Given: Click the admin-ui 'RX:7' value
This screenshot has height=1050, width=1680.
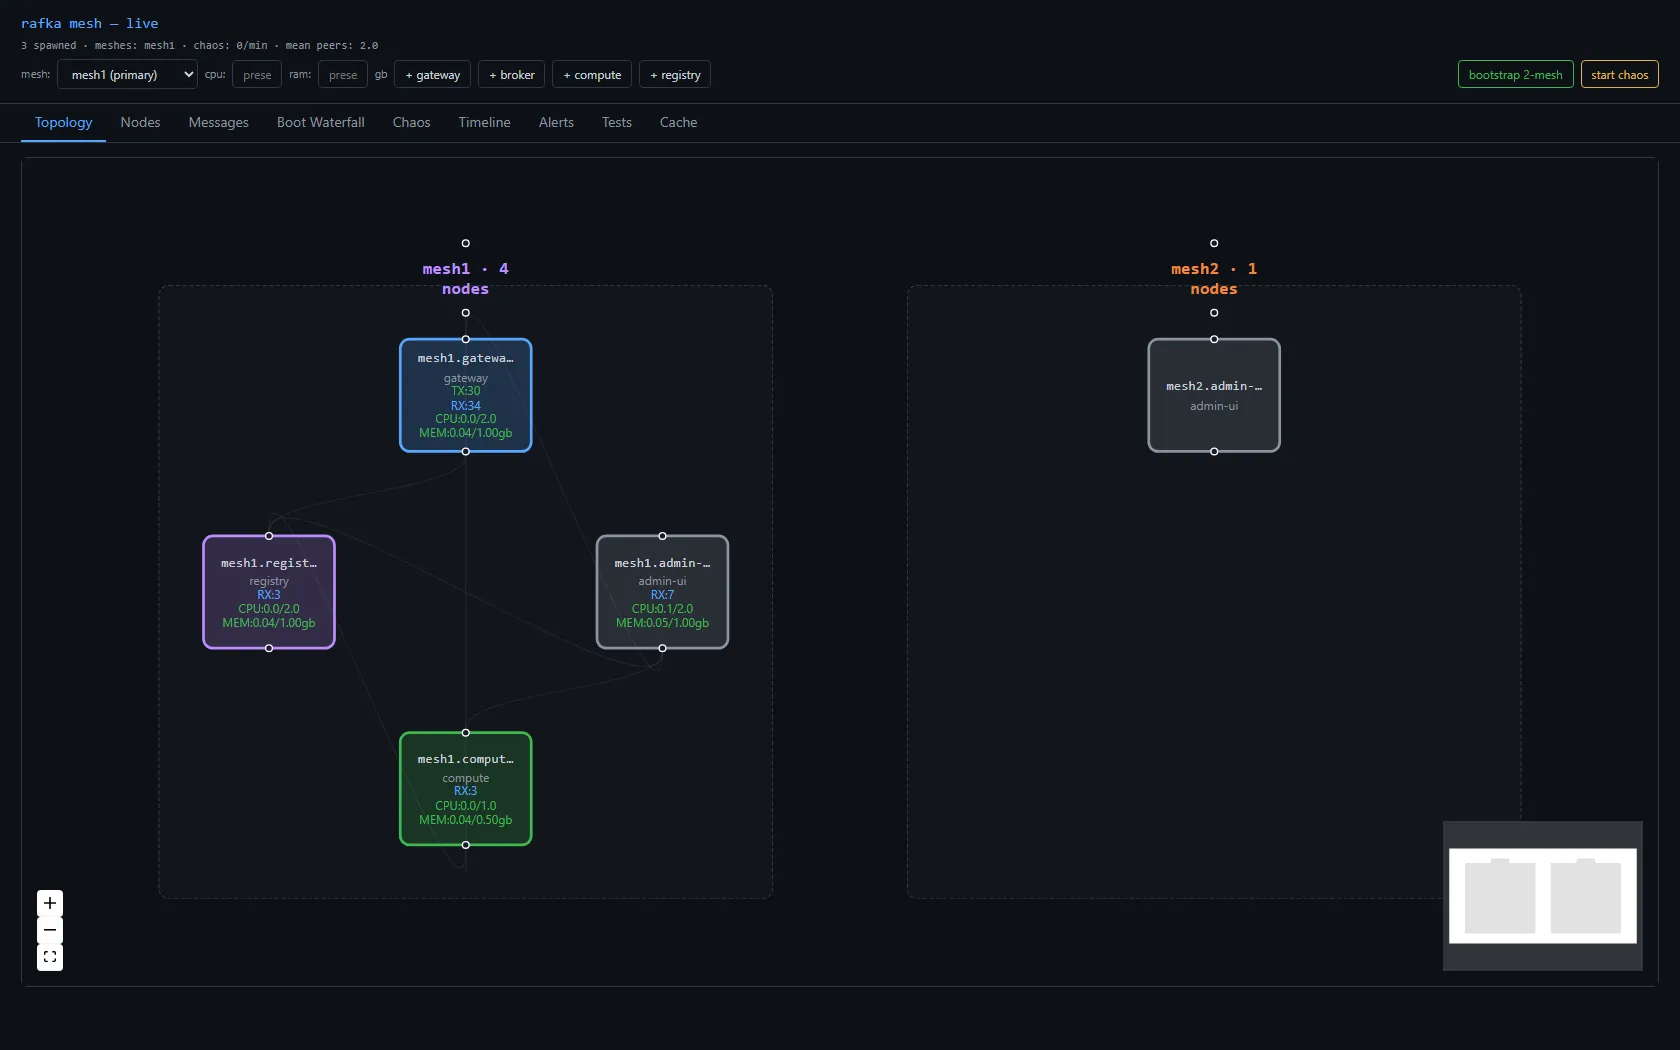Looking at the screenshot, I should pos(662,595).
